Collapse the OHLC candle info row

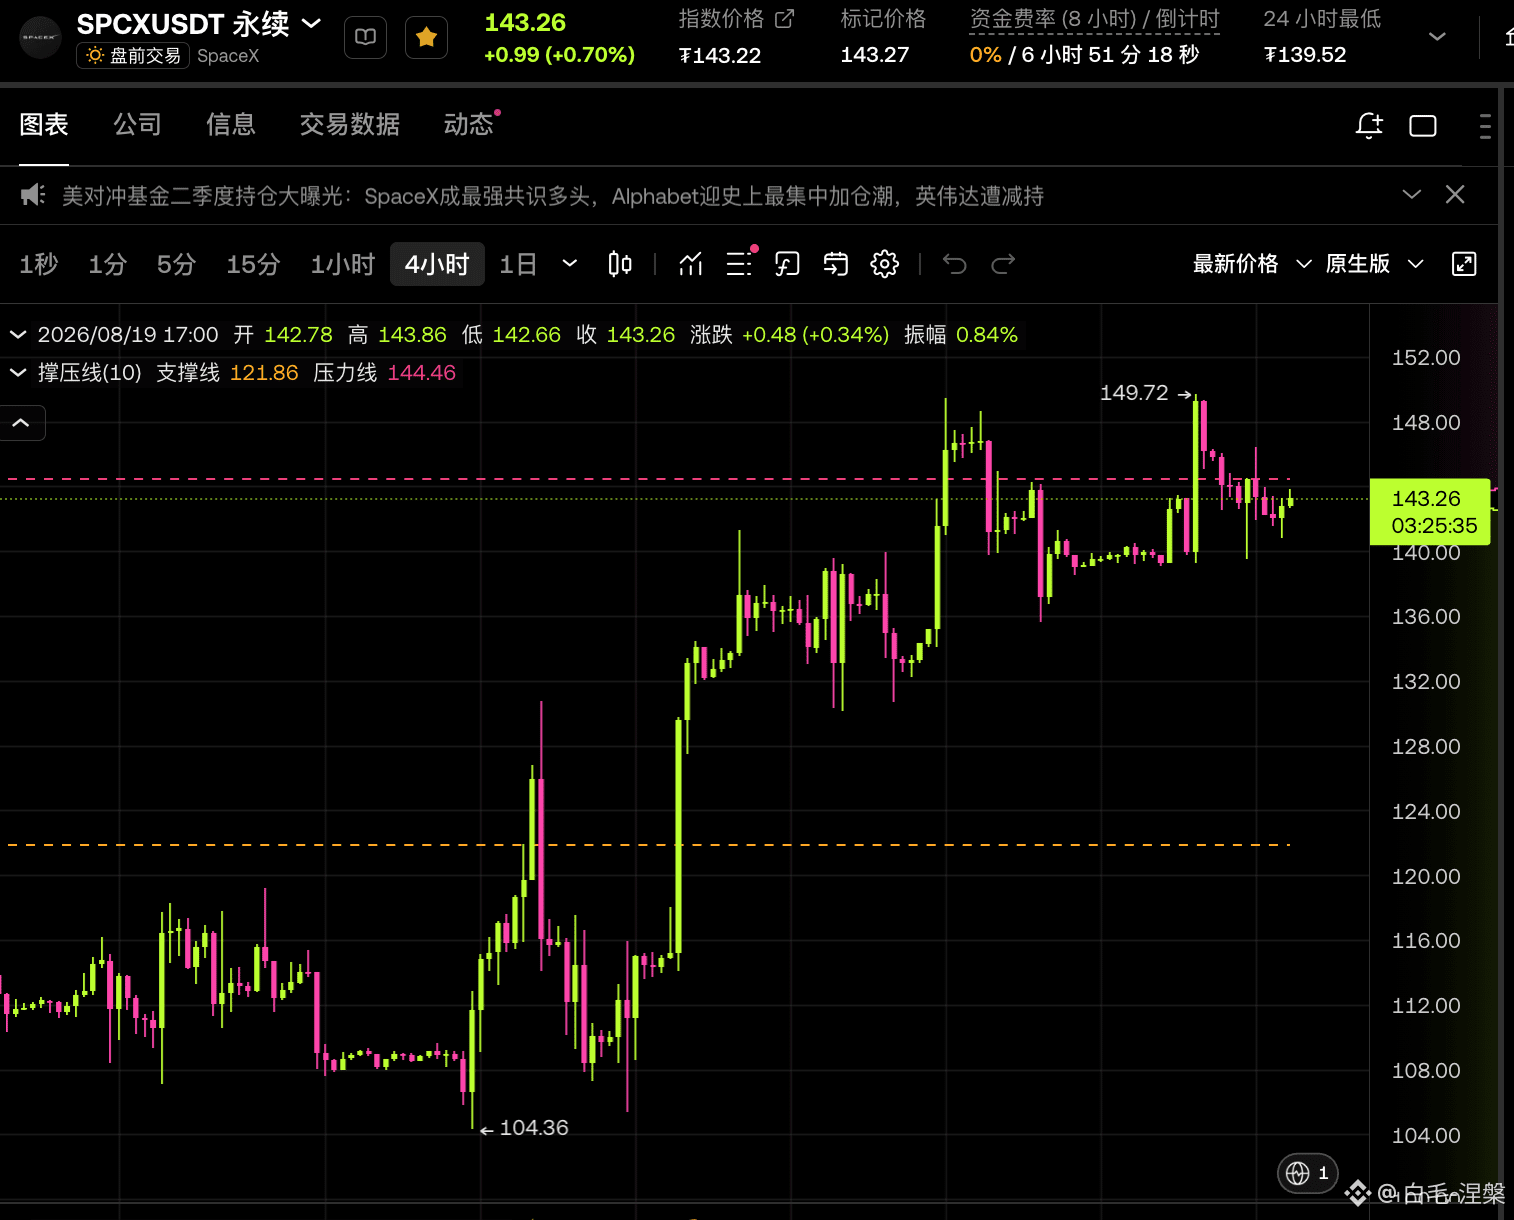[x=18, y=335]
